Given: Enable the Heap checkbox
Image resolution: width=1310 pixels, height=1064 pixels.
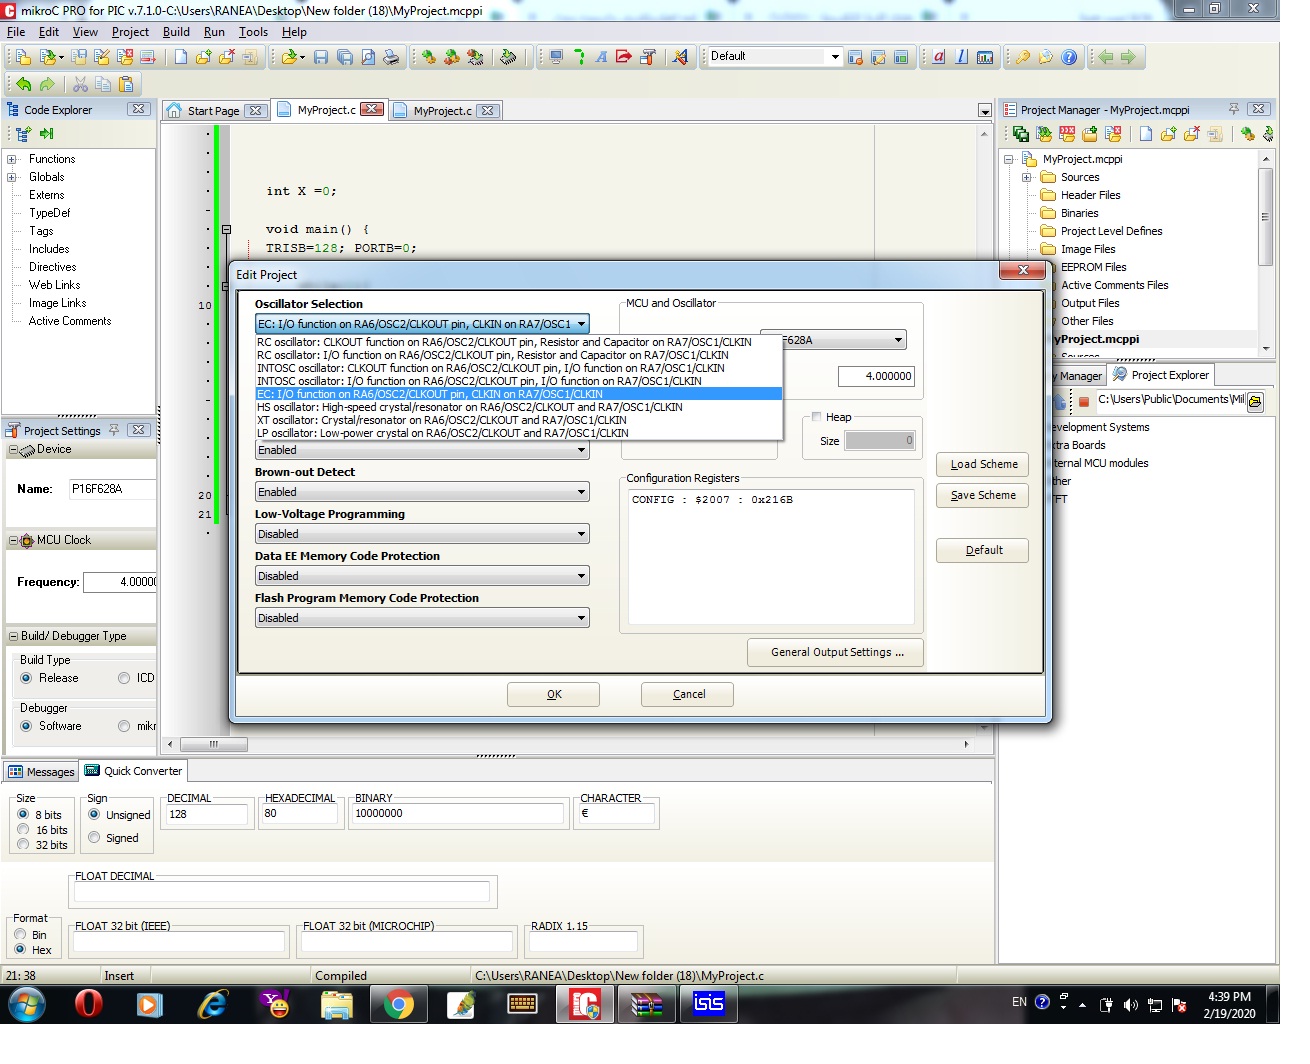Looking at the screenshot, I should point(817,417).
